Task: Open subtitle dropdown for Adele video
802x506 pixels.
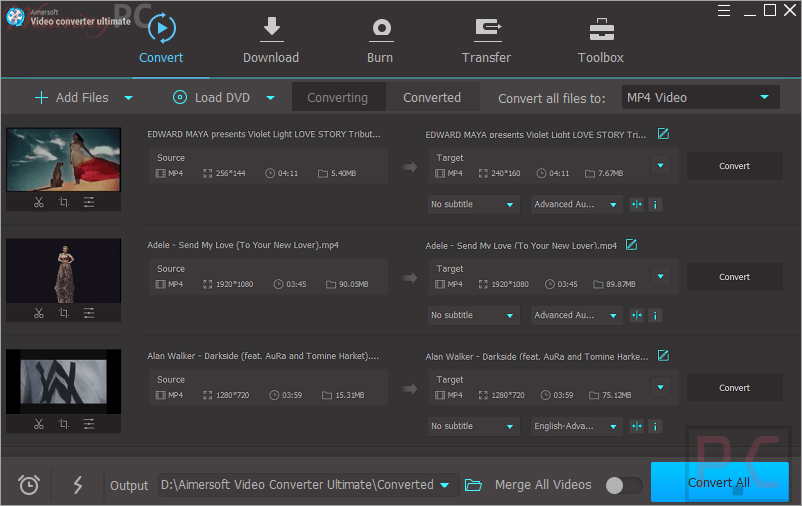Action: pos(473,315)
